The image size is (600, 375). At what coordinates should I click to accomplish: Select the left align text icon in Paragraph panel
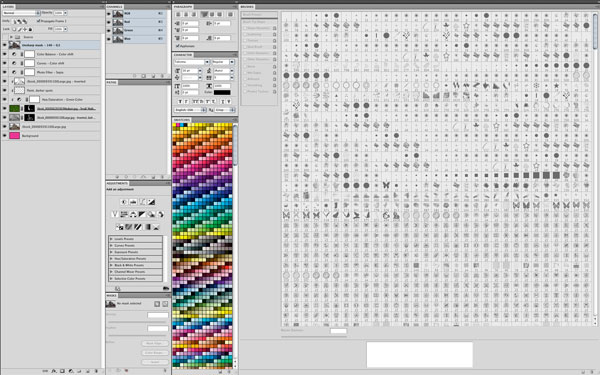178,15
